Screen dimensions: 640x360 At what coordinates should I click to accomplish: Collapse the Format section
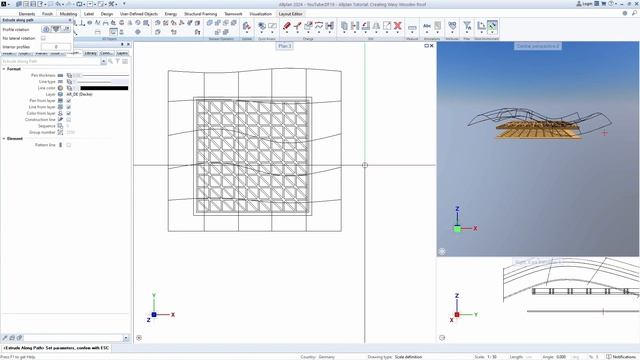4,69
